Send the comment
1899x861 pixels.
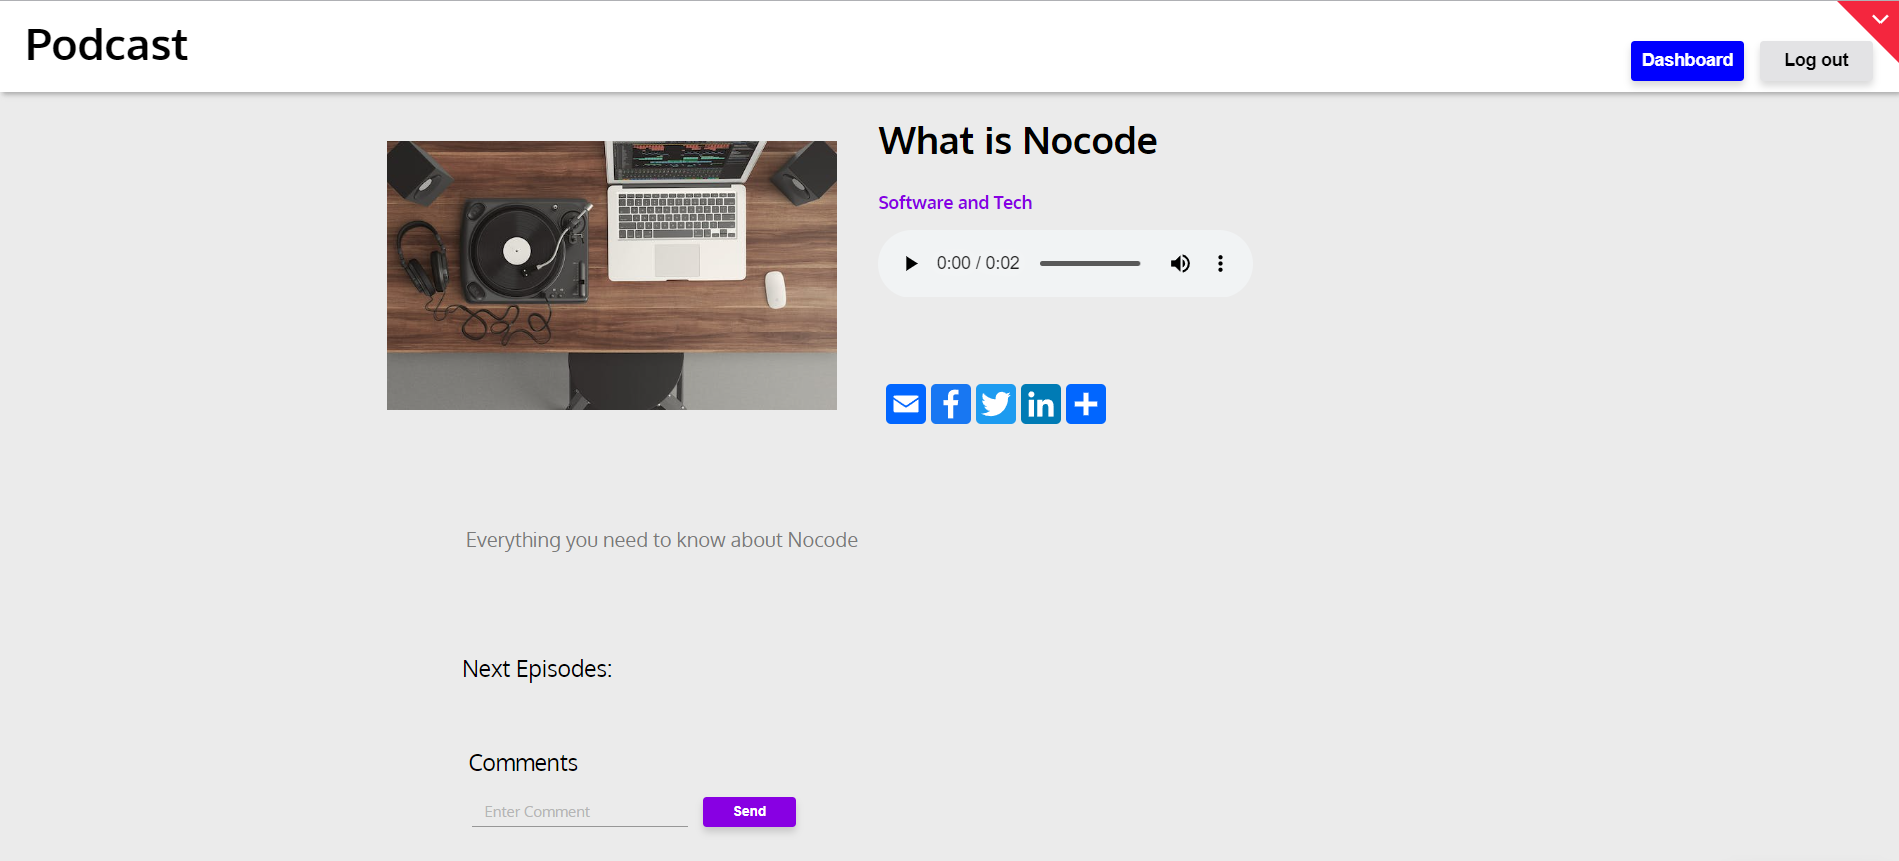(x=749, y=812)
